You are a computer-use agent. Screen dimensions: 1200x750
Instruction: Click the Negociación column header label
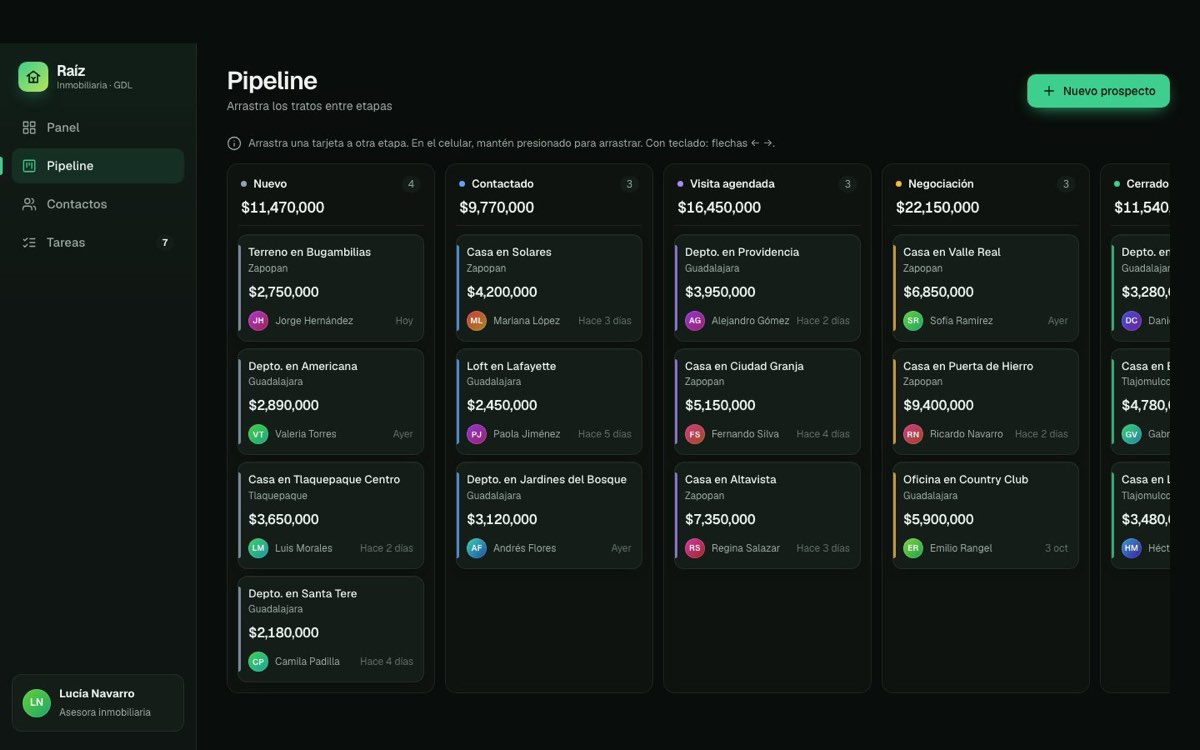(941, 184)
